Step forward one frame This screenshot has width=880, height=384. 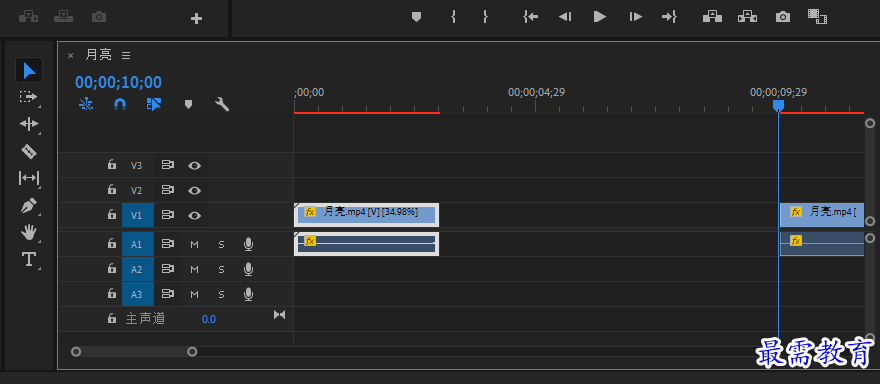(x=635, y=17)
